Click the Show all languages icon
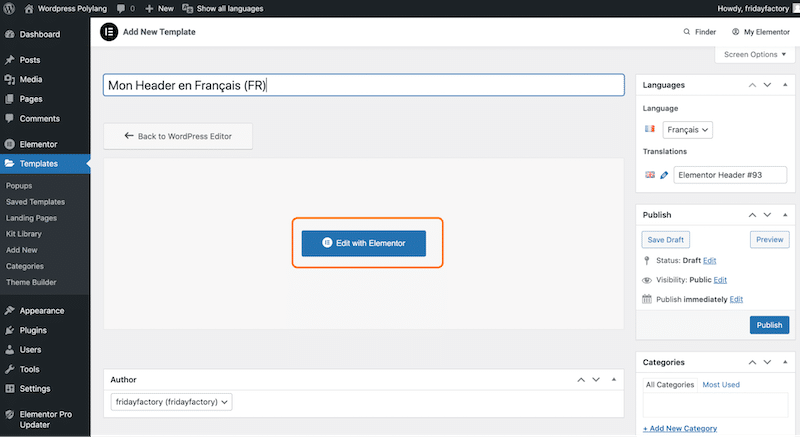This screenshot has height=437, width=800. [187, 9]
